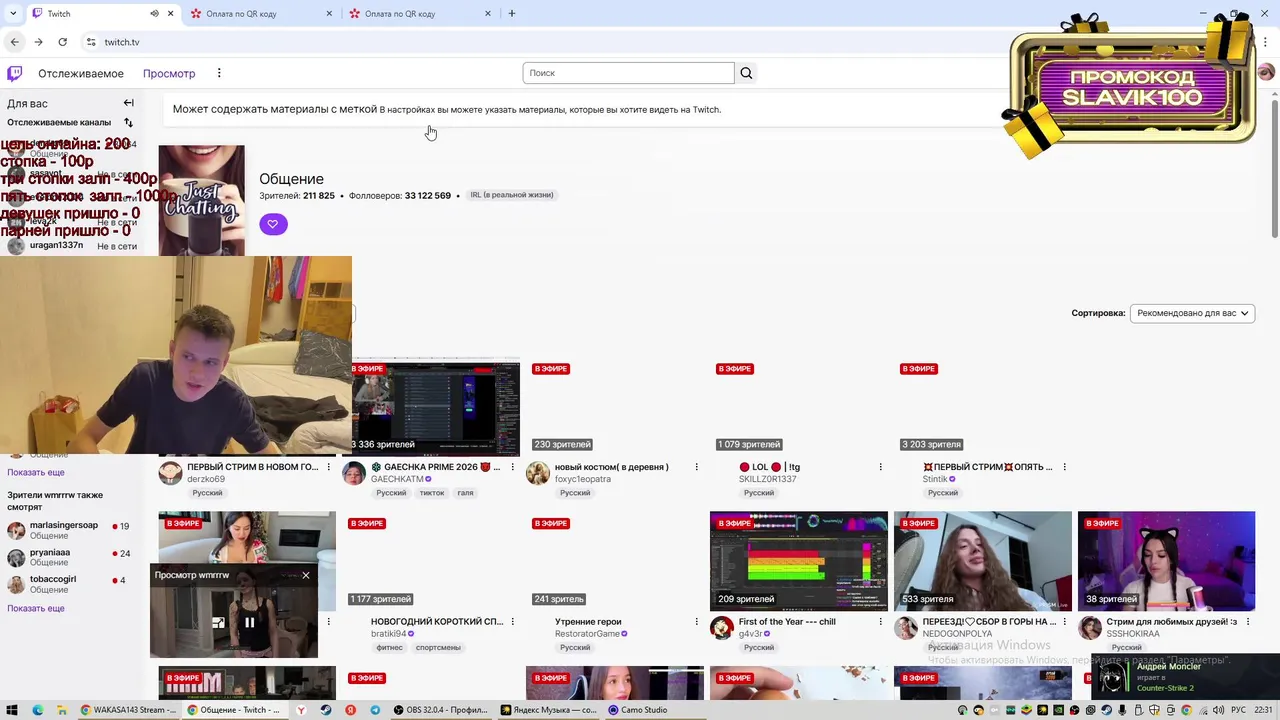The width and height of the screenshot is (1280, 720).
Task: Pause the wmrrrw mini player stream
Action: (249, 622)
